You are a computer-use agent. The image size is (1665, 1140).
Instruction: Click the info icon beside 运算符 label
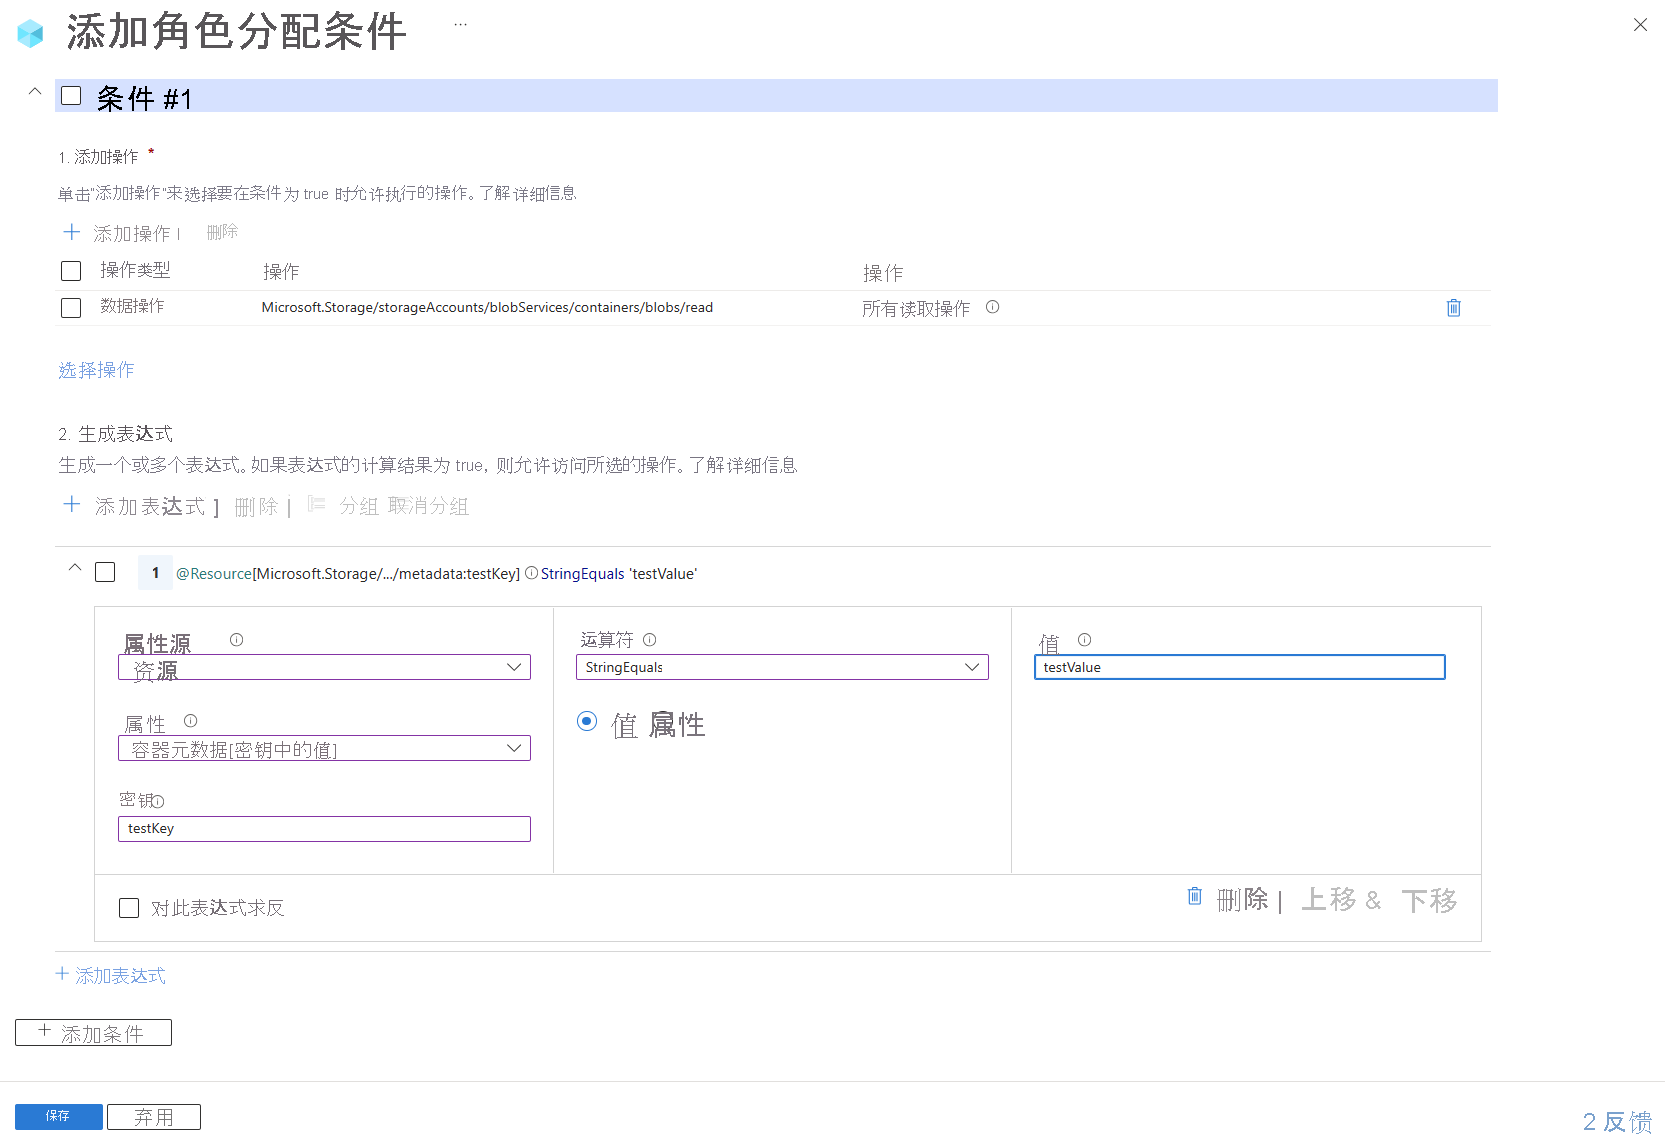(x=650, y=640)
